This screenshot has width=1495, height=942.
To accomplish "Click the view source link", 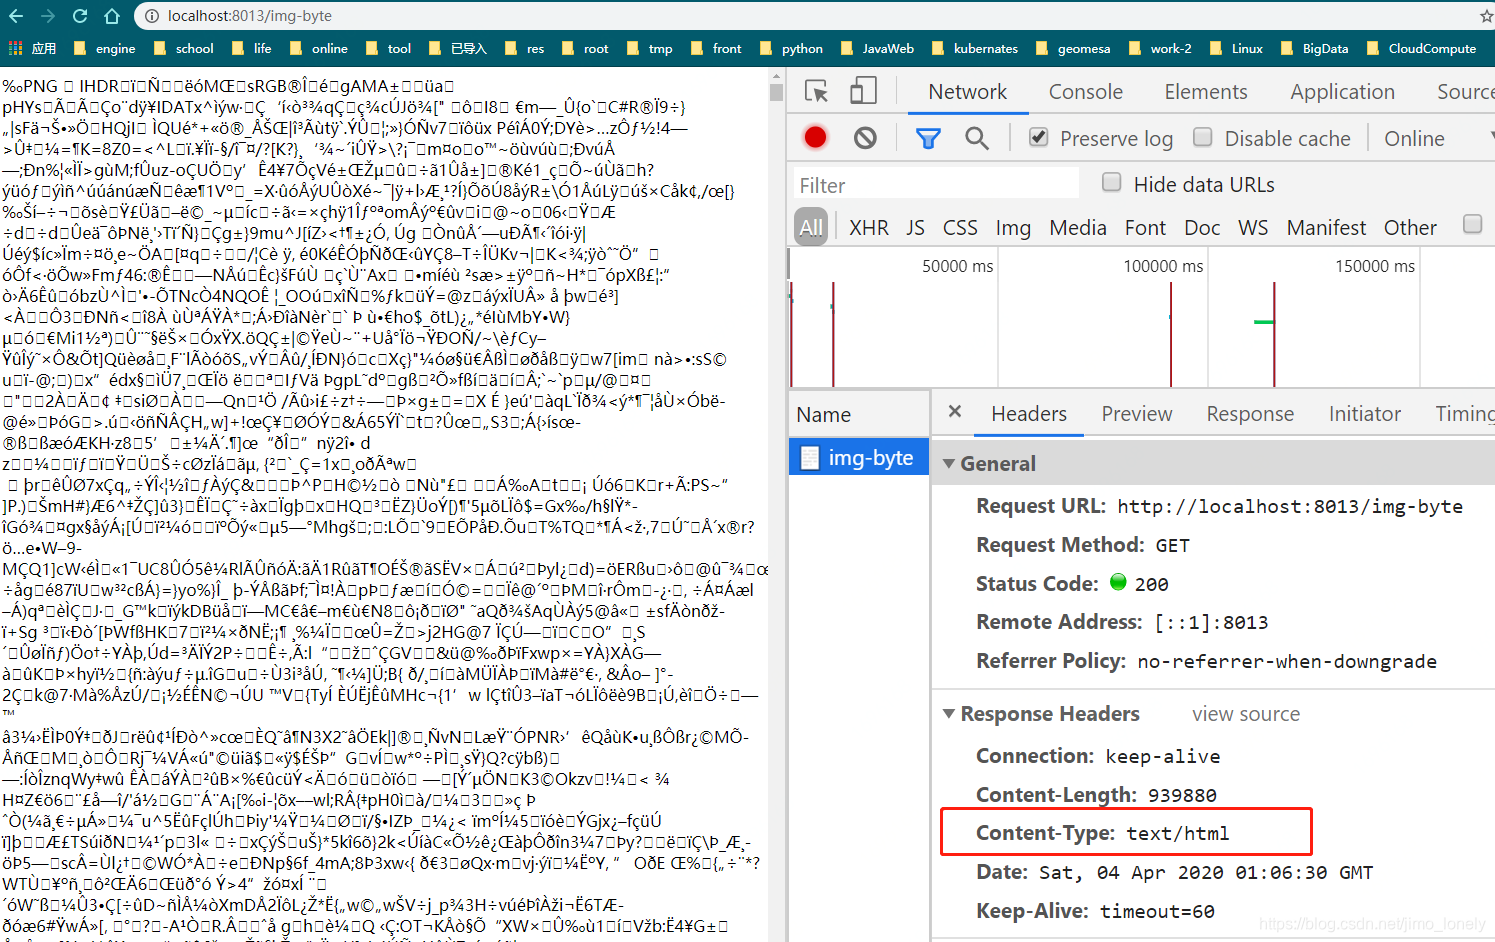I will (1243, 713).
